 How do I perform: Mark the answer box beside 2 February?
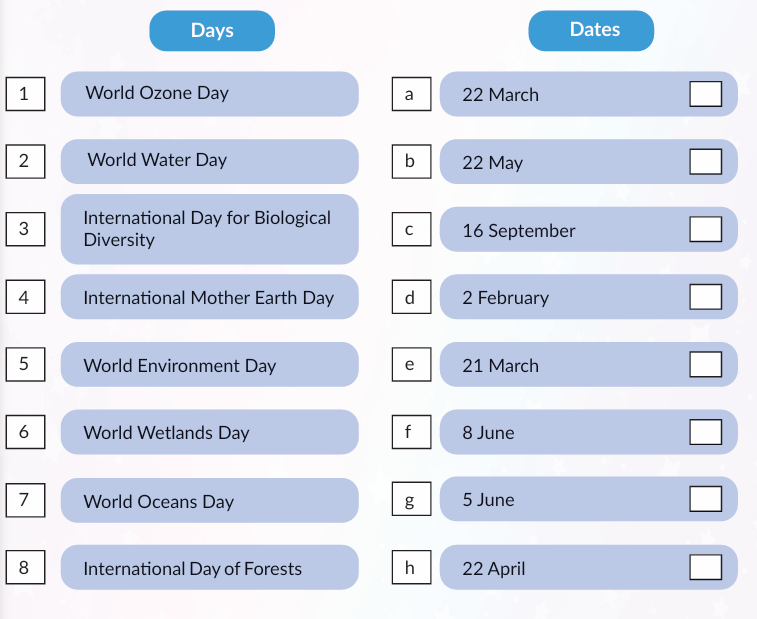705,297
